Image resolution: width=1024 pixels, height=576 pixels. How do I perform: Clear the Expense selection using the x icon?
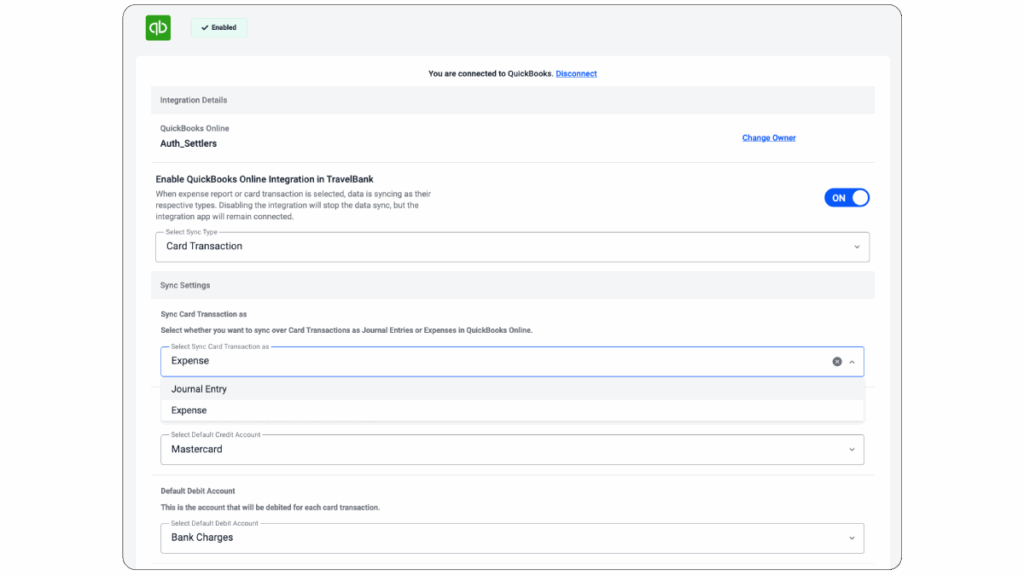838,361
